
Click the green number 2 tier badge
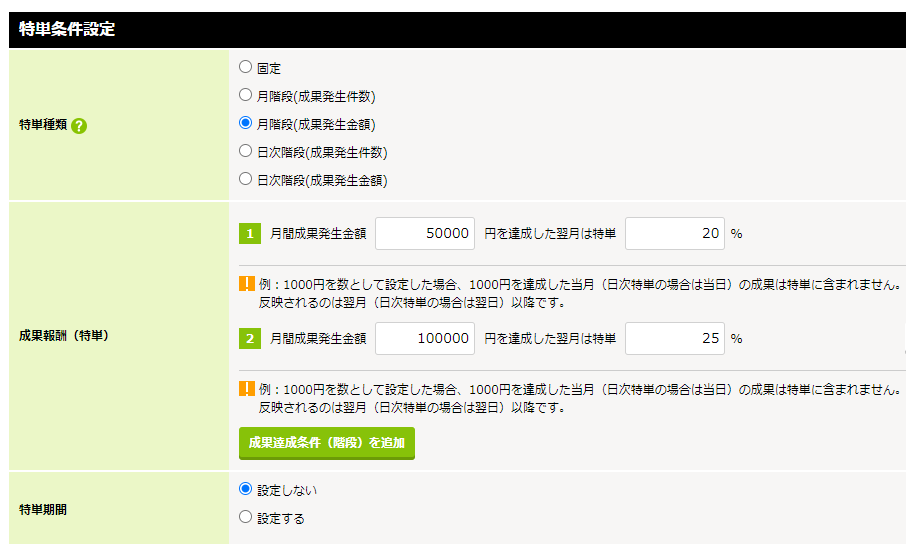pyautogui.click(x=249, y=339)
